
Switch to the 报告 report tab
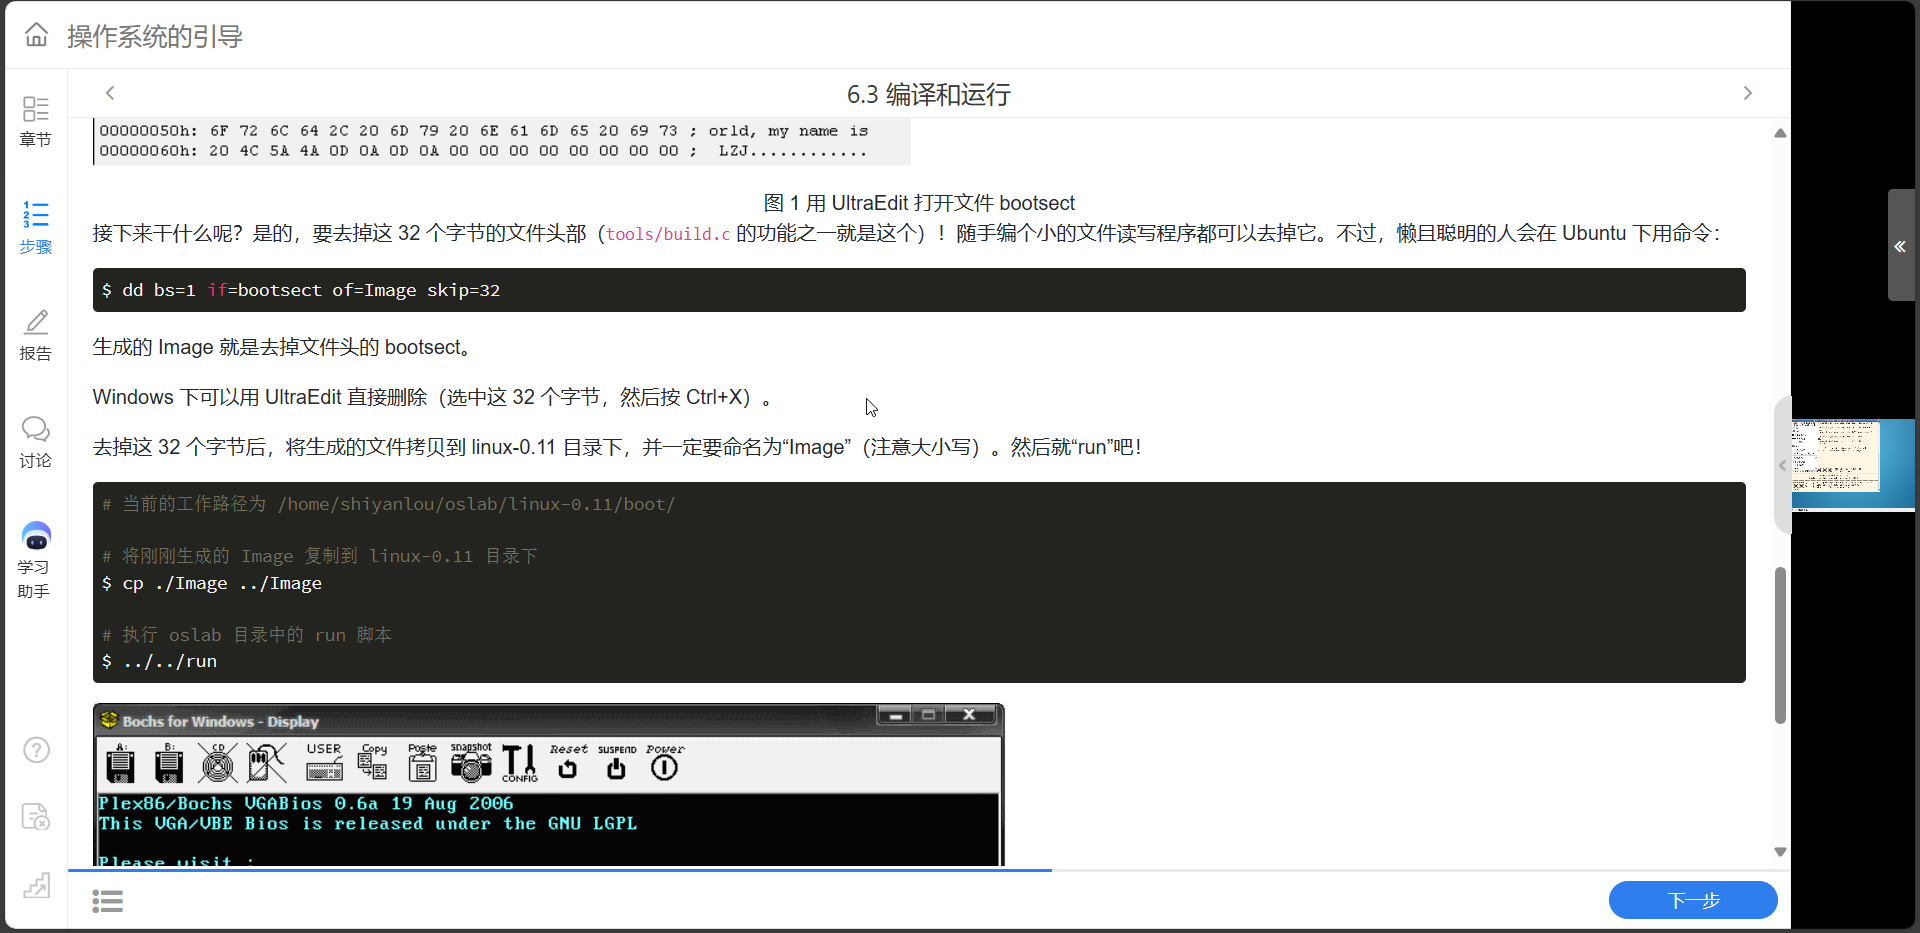36,337
